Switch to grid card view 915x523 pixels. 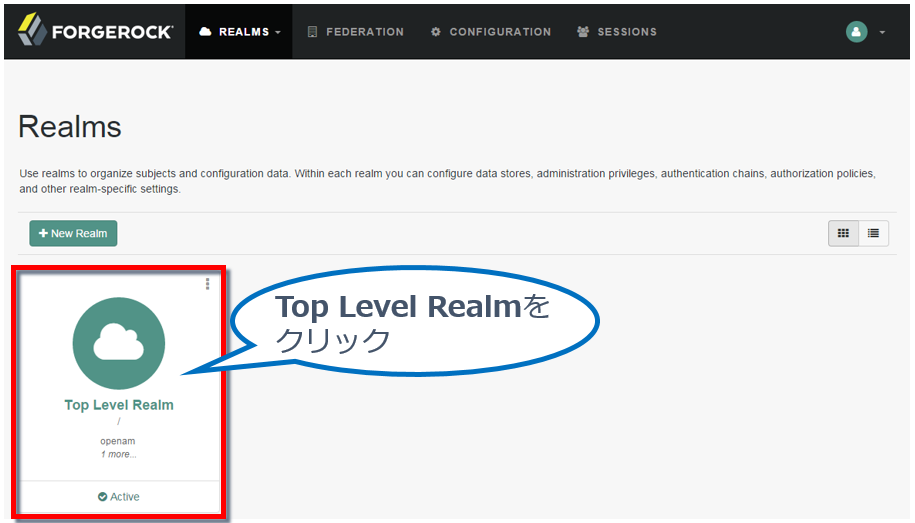coord(843,233)
